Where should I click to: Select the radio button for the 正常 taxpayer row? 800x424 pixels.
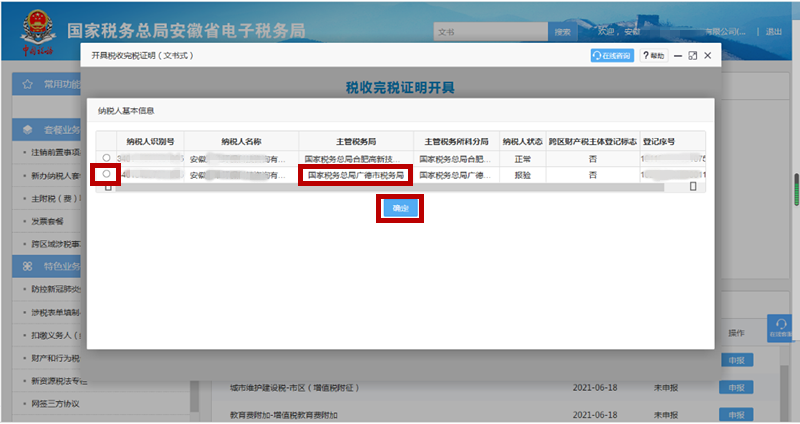(106, 158)
